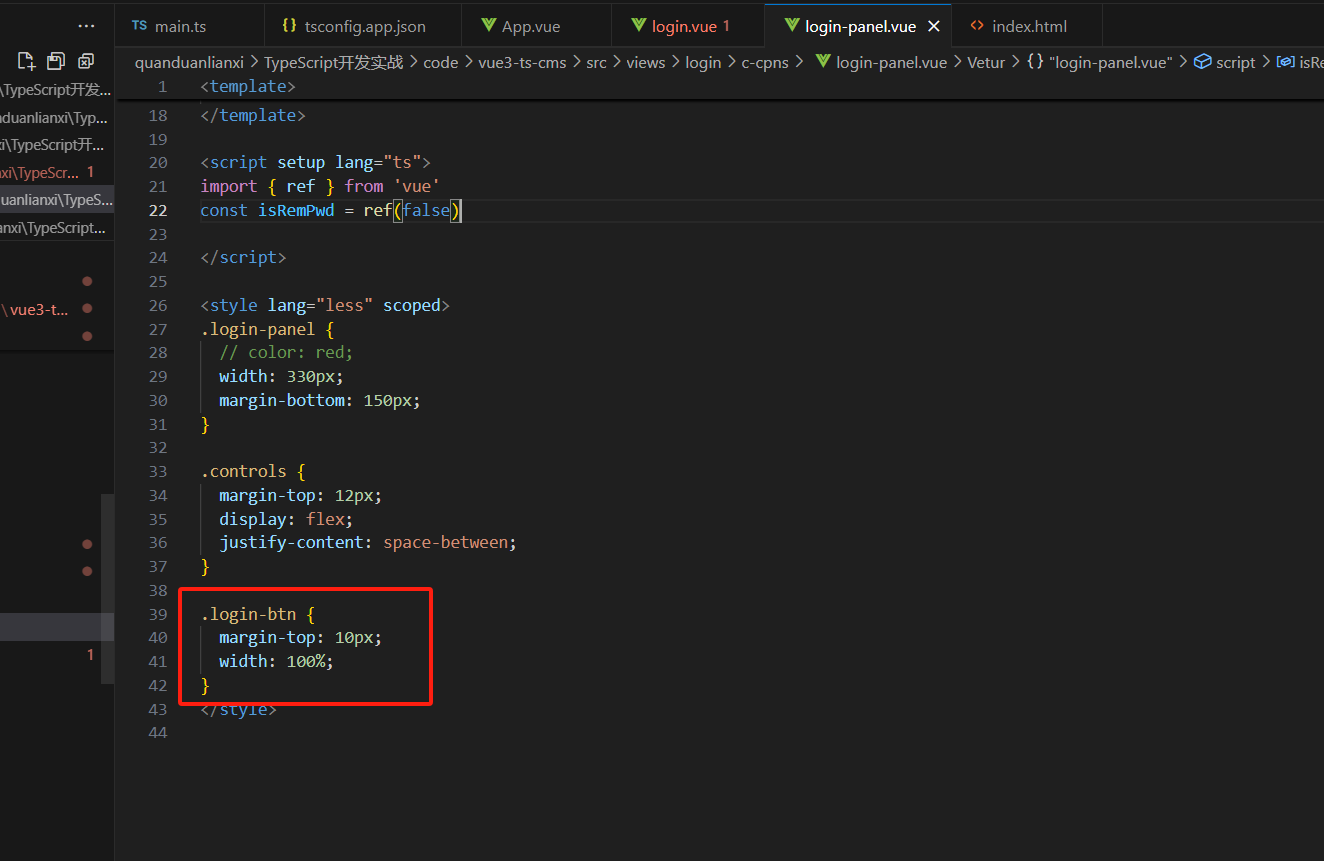Screen dimensions: 1324x861
Task: Switch to the App.vue tab
Action: [x=536, y=26]
